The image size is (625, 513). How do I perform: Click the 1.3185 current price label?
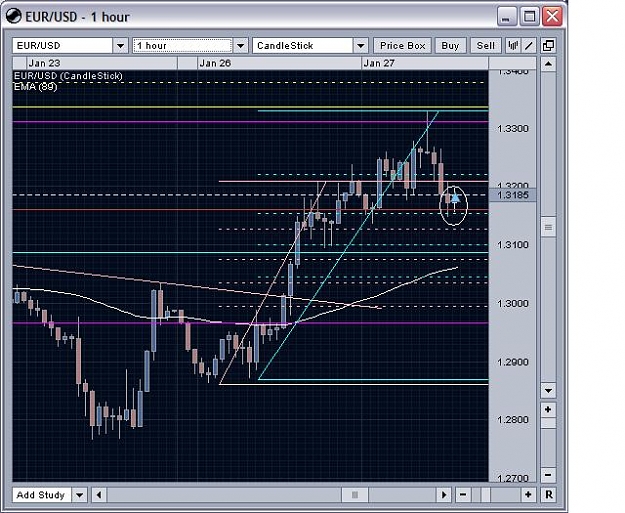[x=513, y=195]
